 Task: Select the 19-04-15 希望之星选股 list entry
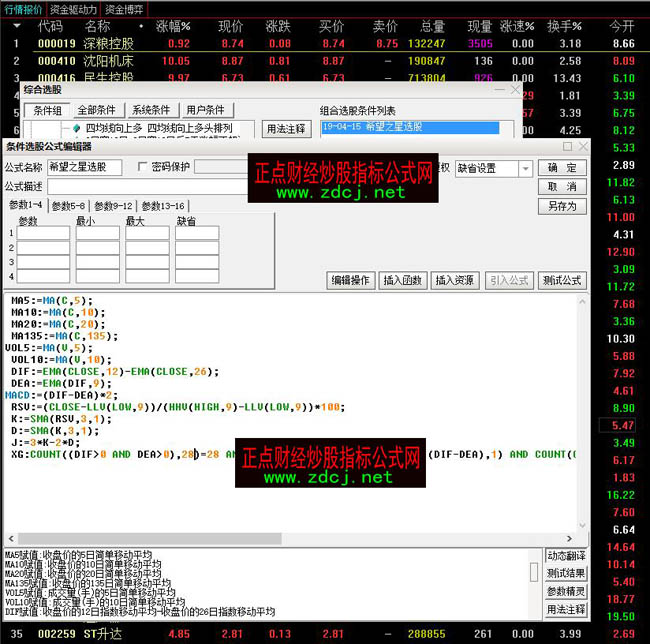point(410,128)
